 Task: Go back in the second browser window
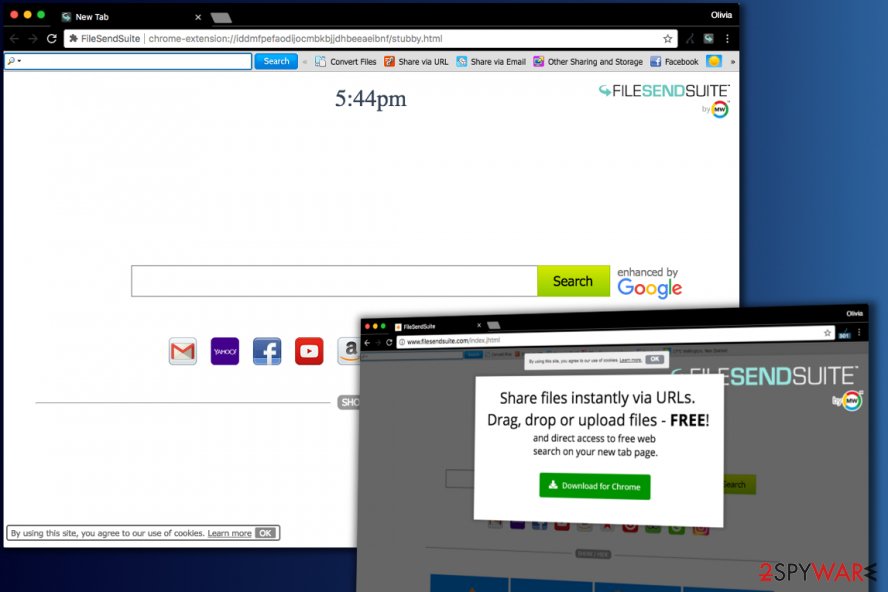[x=367, y=342]
